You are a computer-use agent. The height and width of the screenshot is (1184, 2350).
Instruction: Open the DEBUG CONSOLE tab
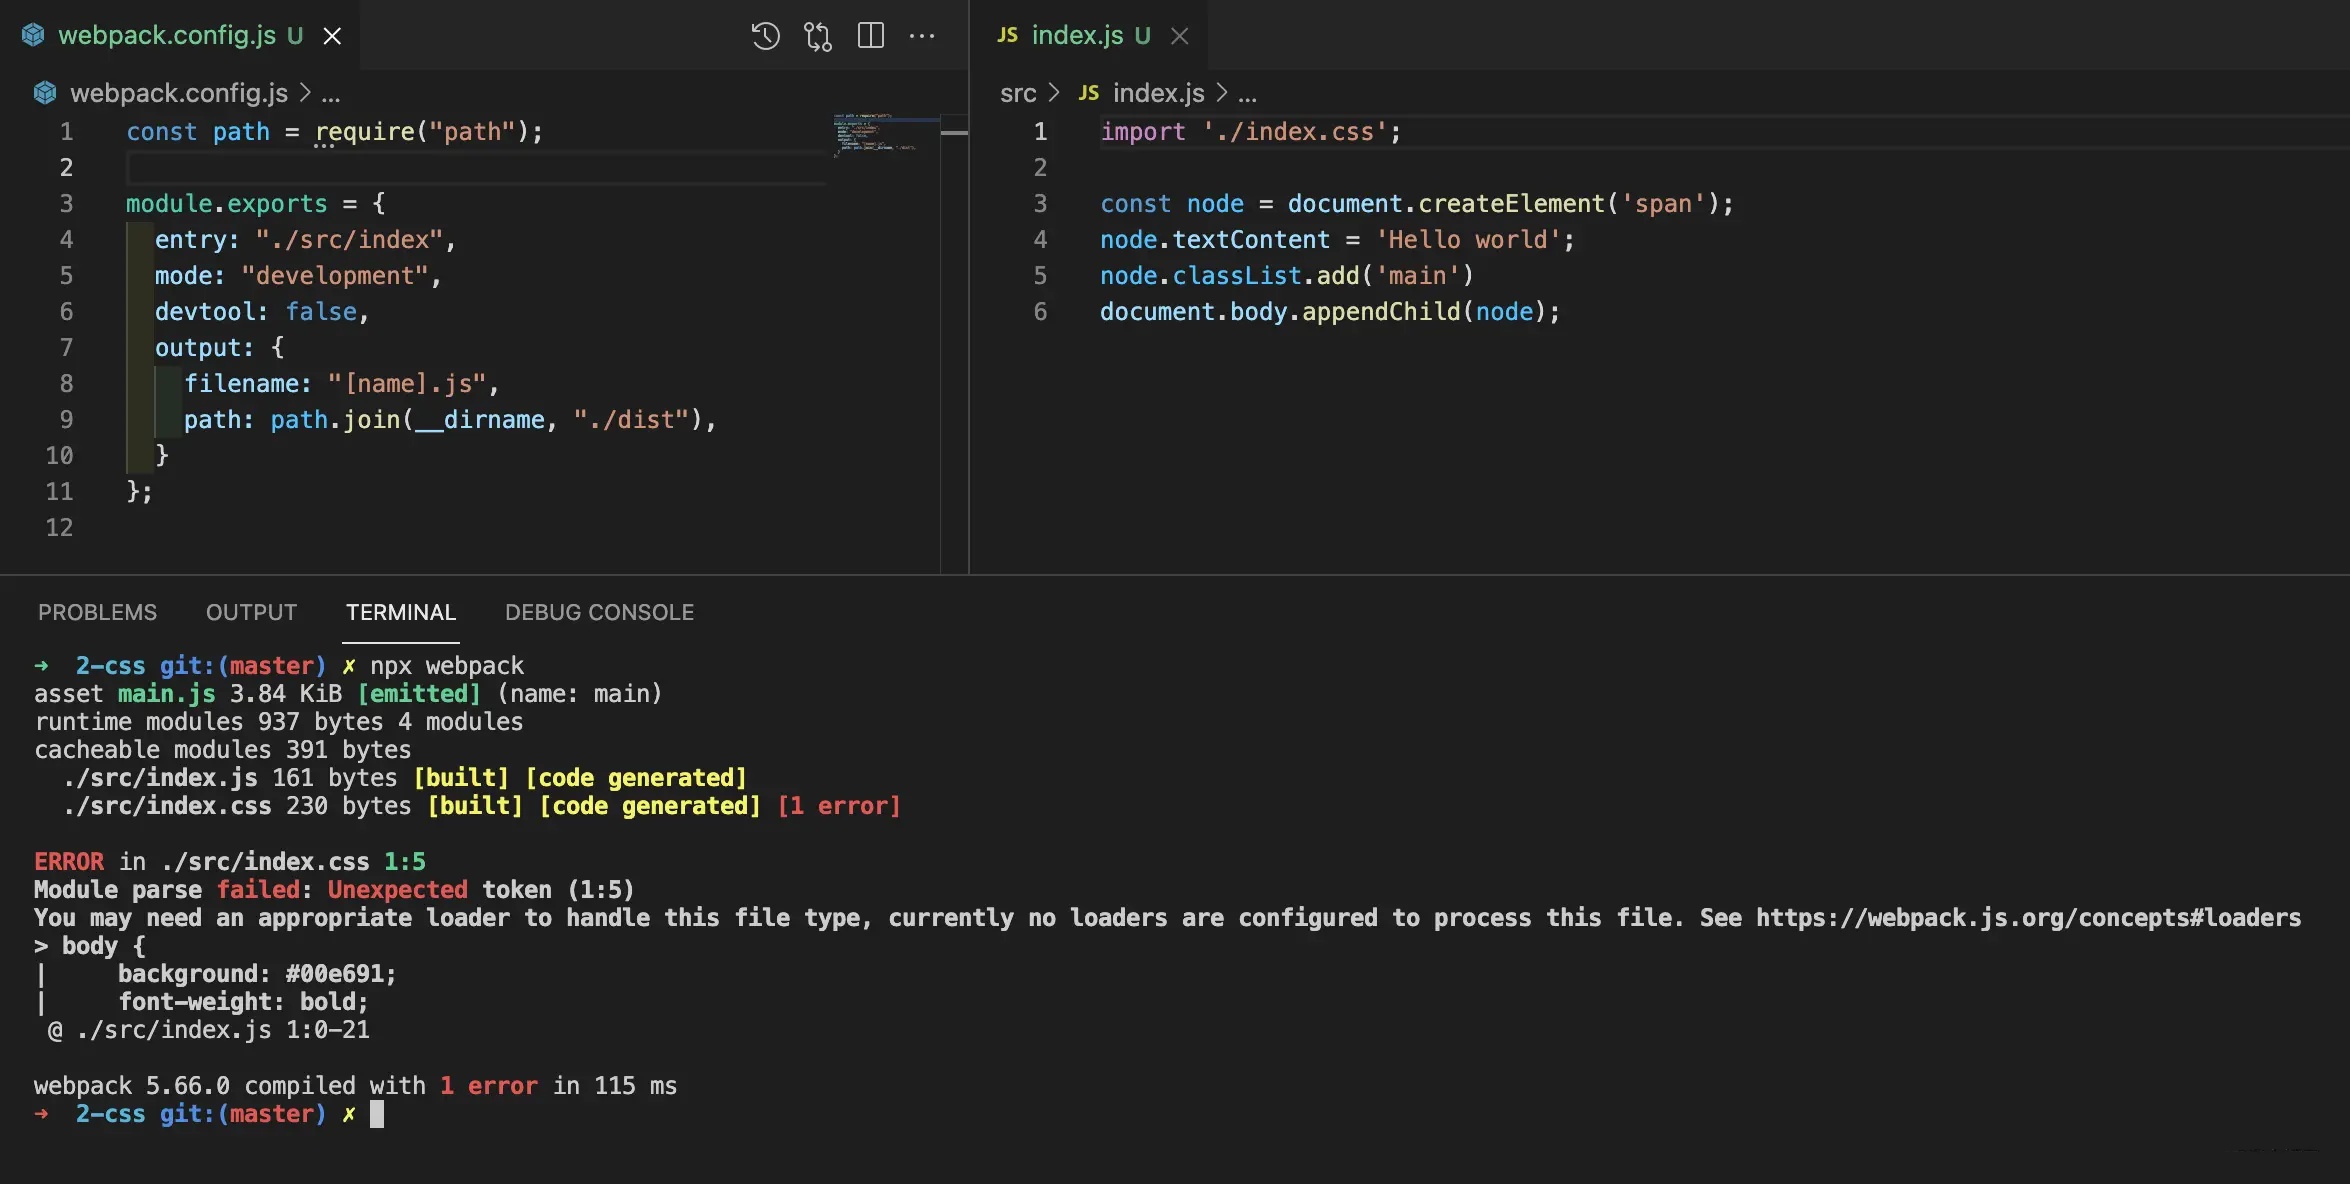click(599, 612)
